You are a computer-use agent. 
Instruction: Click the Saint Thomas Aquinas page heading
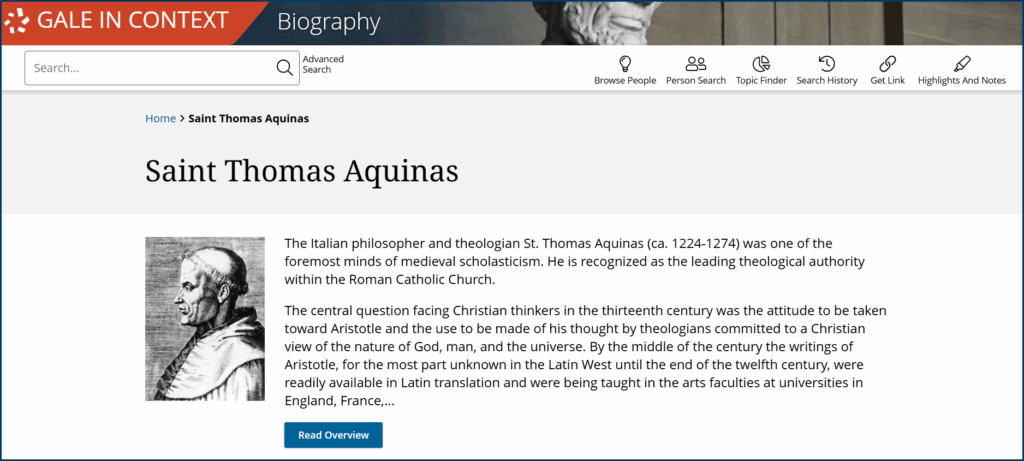pos(302,171)
